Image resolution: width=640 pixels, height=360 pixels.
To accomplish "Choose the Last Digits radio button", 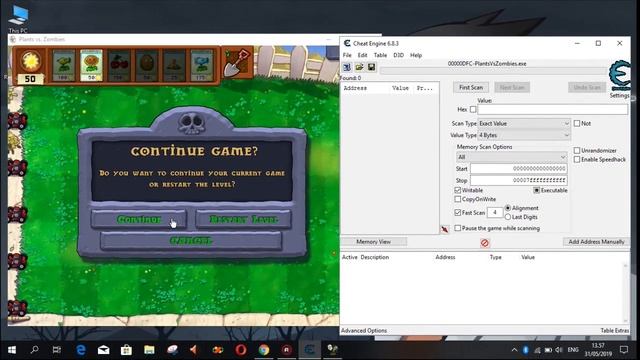I will click(508, 217).
